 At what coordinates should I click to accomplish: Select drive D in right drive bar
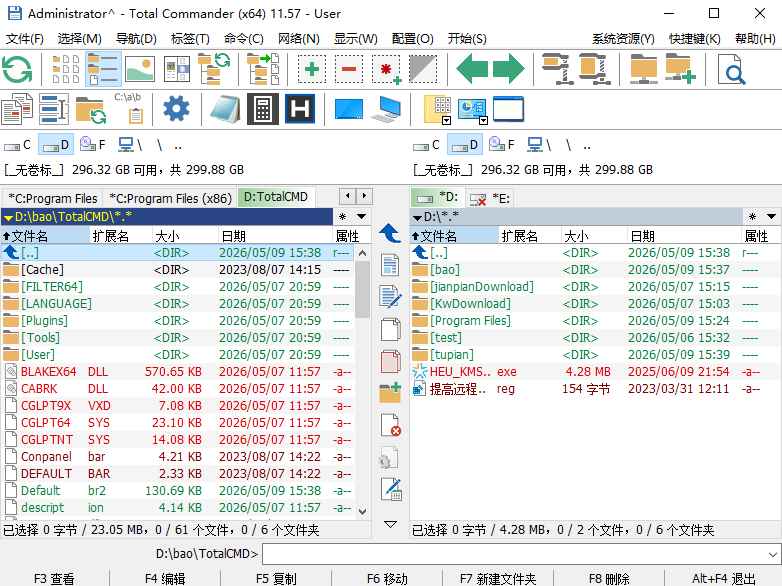click(x=465, y=145)
